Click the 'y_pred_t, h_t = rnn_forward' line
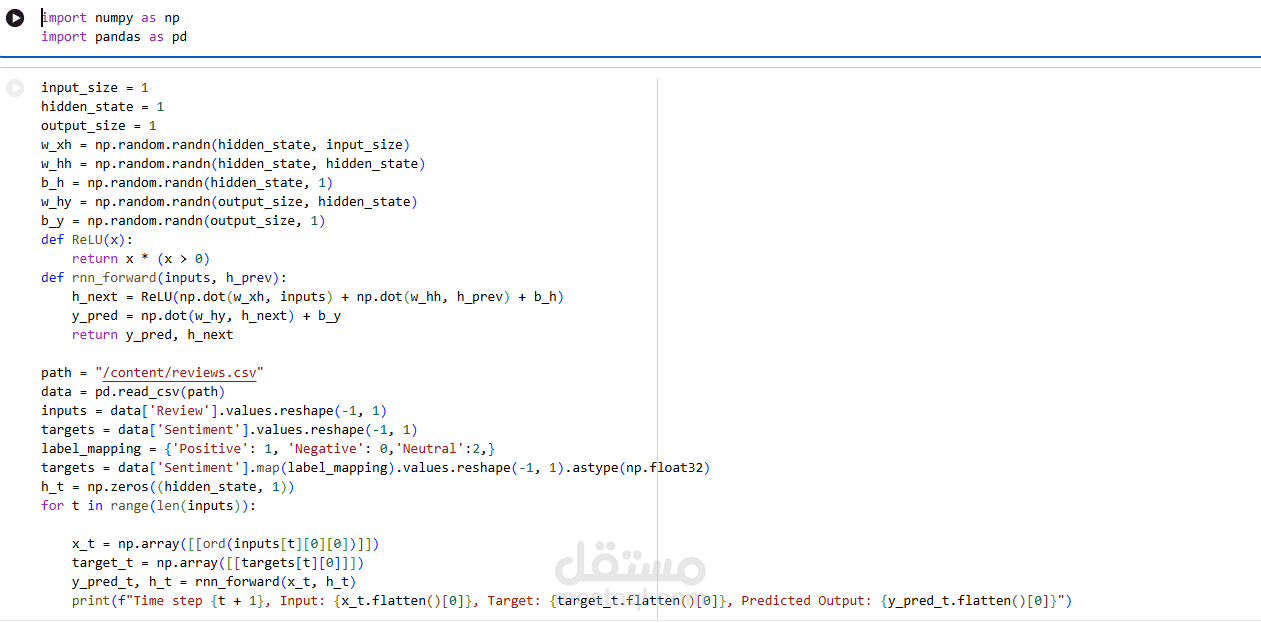This screenshot has height=623, width=1261. pyautogui.click(x=214, y=582)
